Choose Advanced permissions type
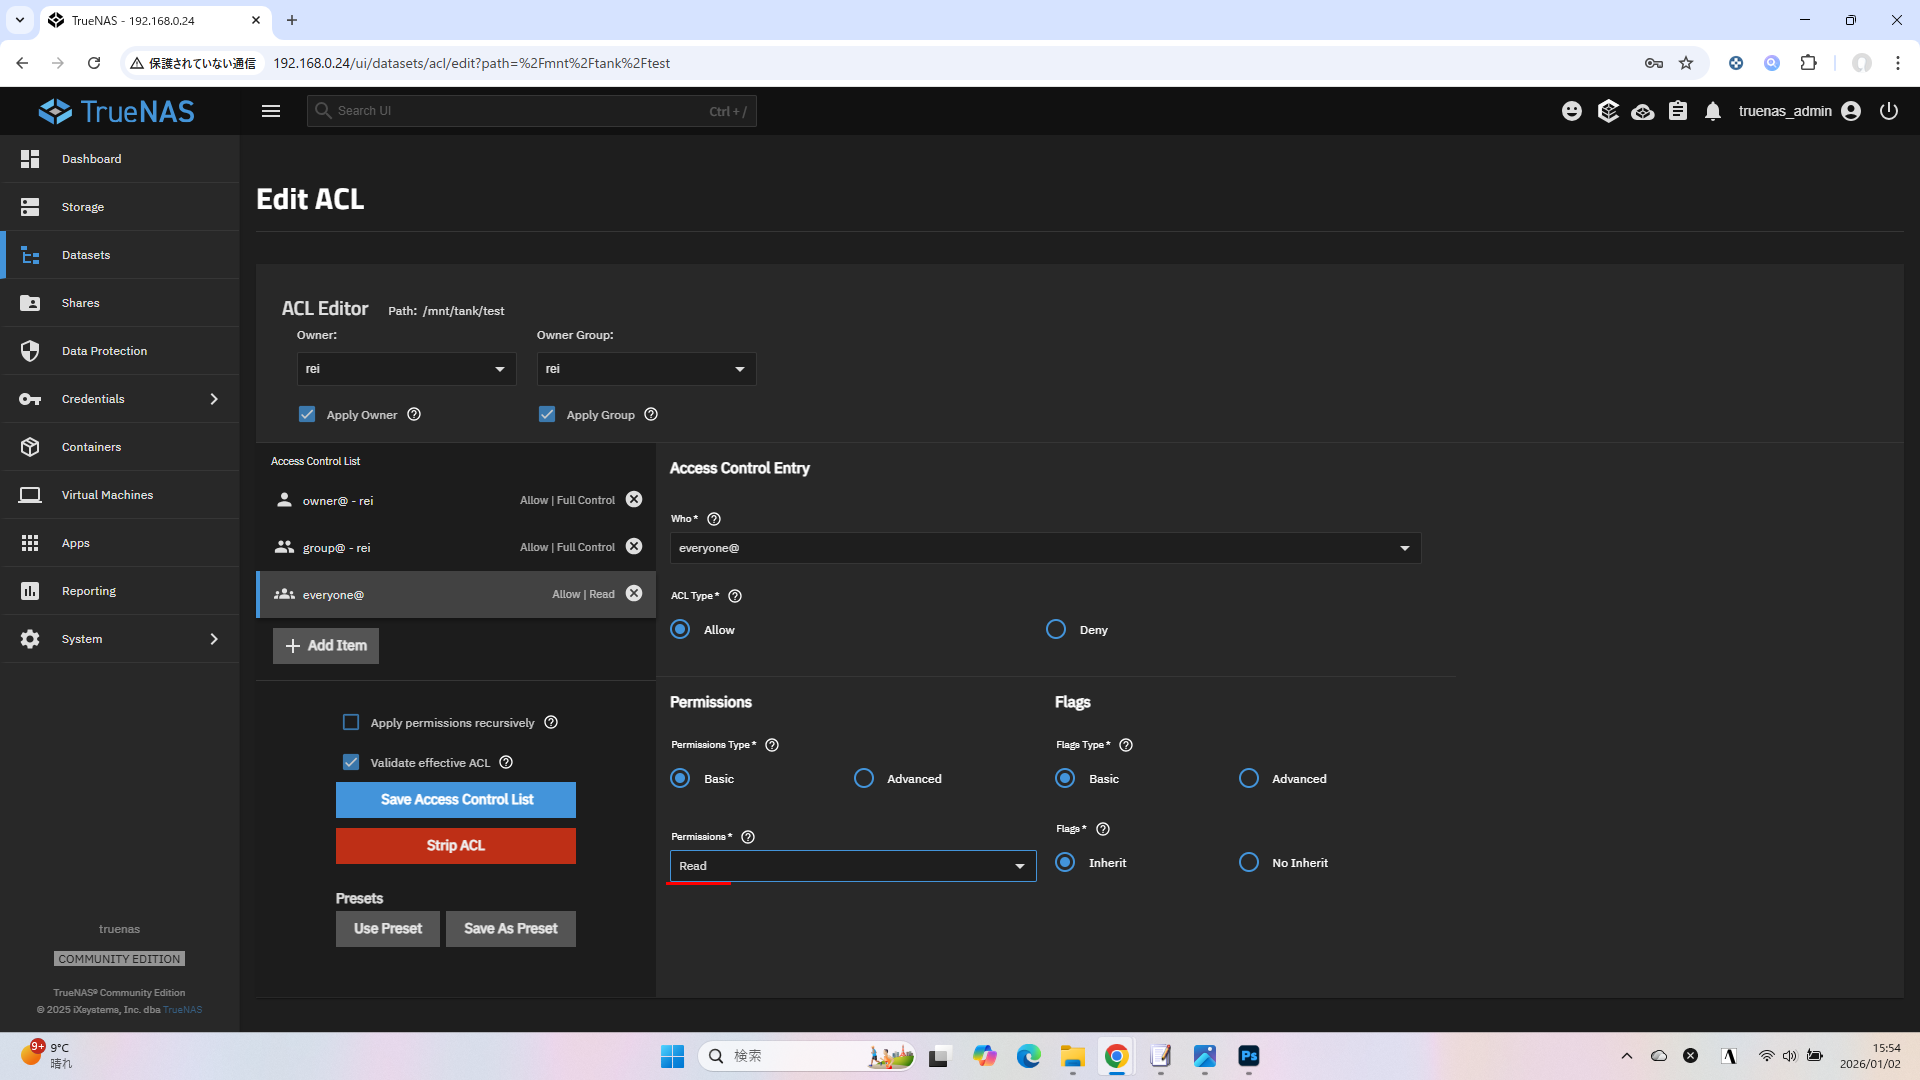 click(864, 779)
